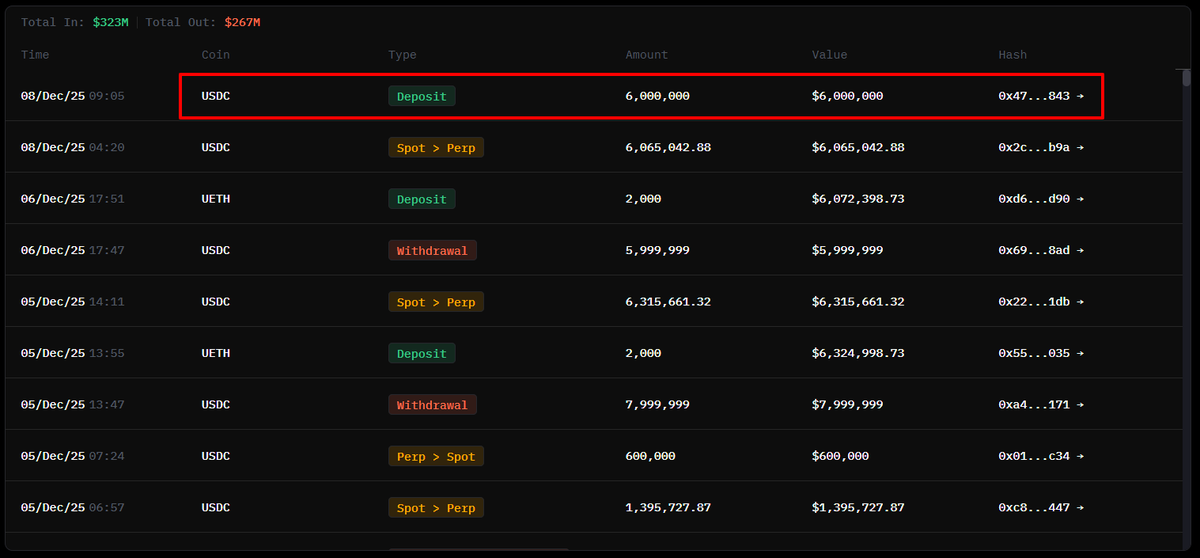Click the Withdrawal badge for 5,999,999 USDC
This screenshot has height=558, width=1200.
[x=432, y=251]
